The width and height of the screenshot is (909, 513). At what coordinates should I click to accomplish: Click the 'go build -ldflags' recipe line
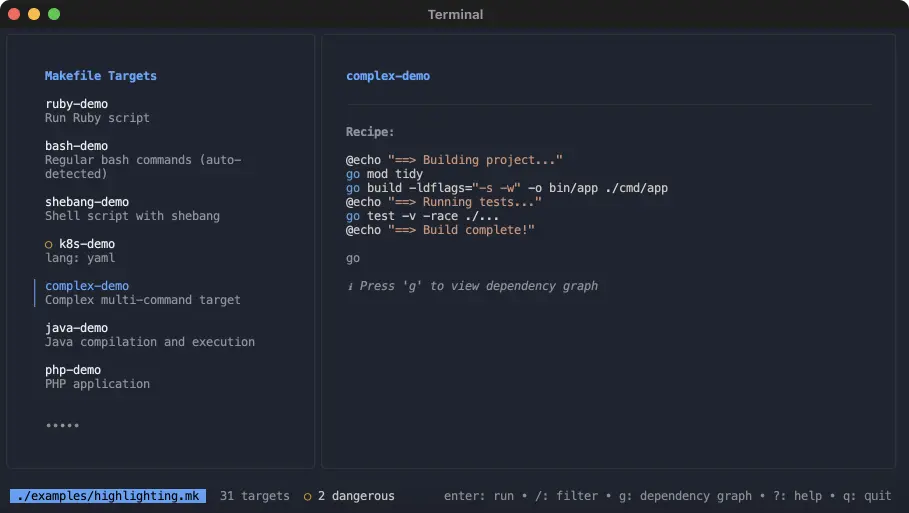507,188
